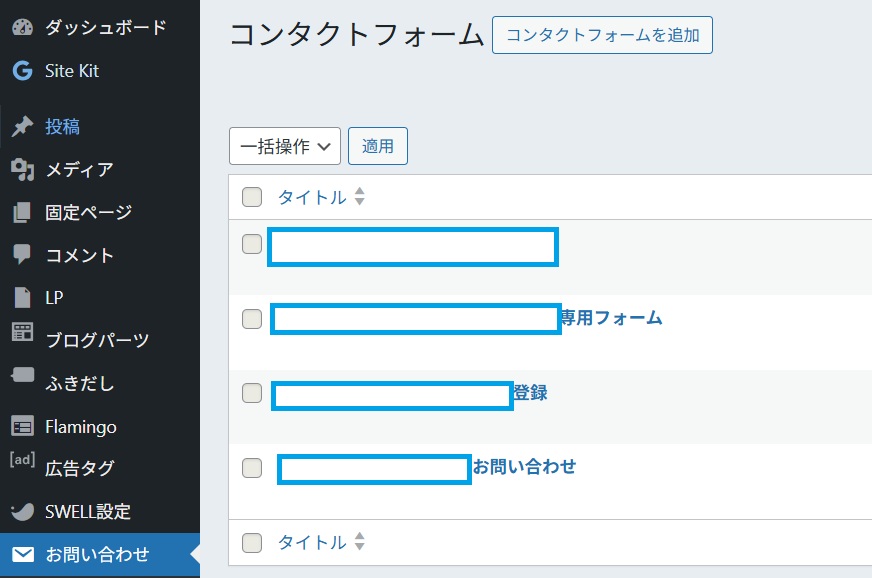Image resolution: width=872 pixels, height=578 pixels.
Task: Open the 一括操作 bulk actions dropdown
Action: (285, 146)
